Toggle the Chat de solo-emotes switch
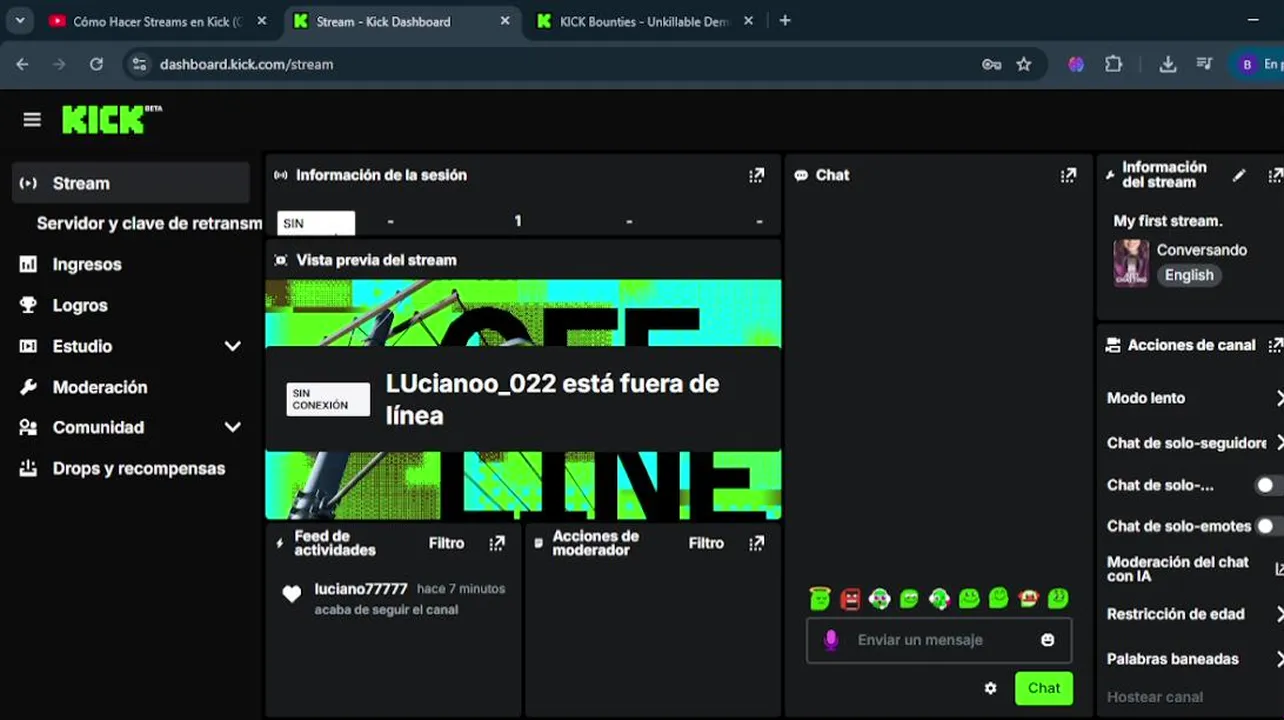 (1270, 526)
